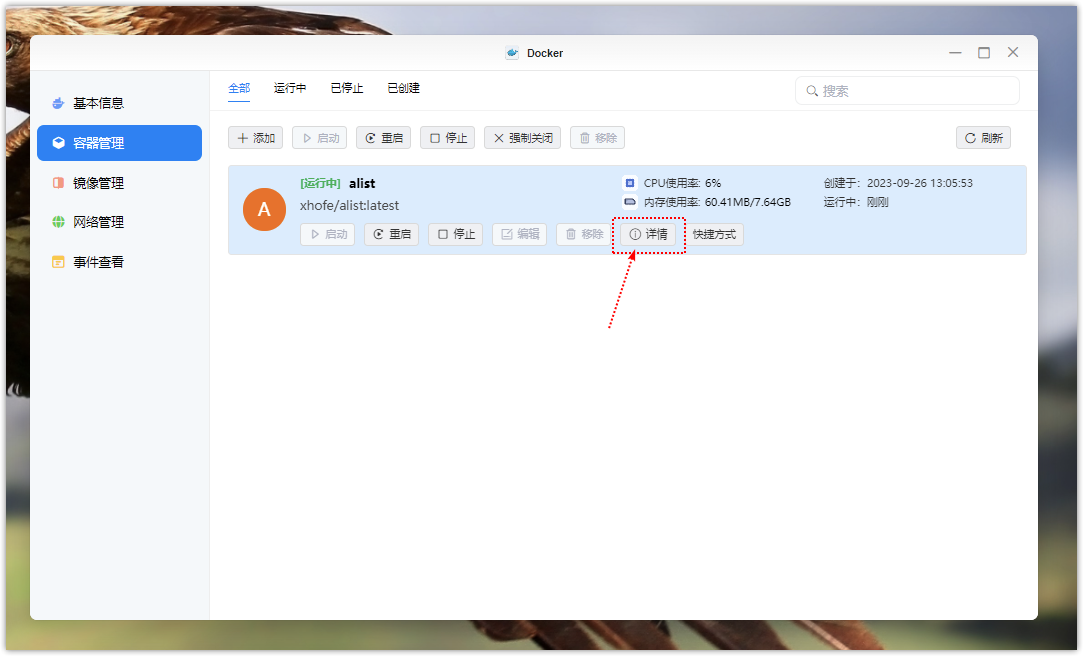Click 编辑 in the alist row
This screenshot has width=1083, height=656.
(x=519, y=235)
